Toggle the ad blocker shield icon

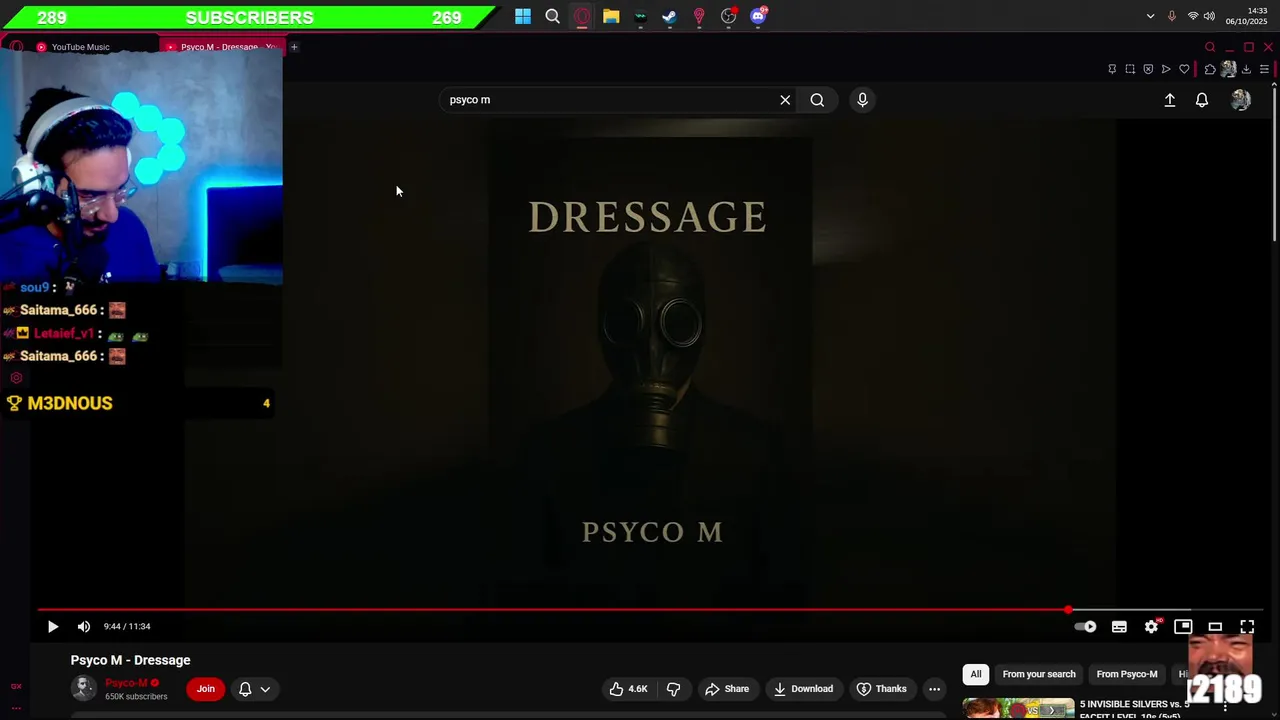coord(1148,69)
